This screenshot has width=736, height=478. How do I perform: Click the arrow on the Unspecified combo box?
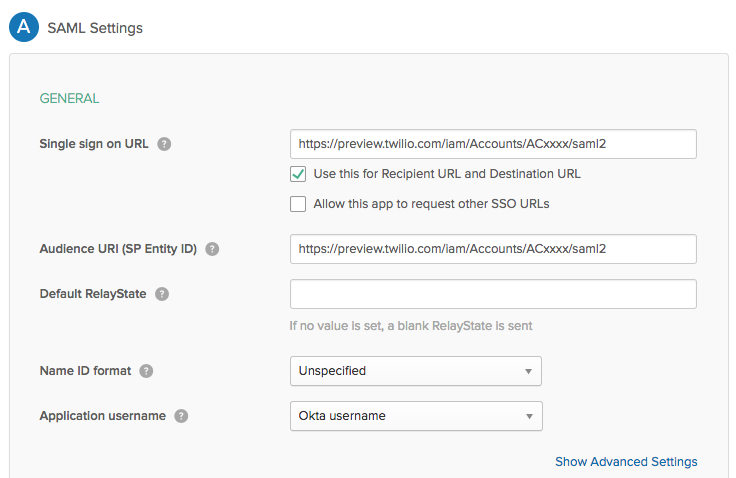tap(529, 371)
